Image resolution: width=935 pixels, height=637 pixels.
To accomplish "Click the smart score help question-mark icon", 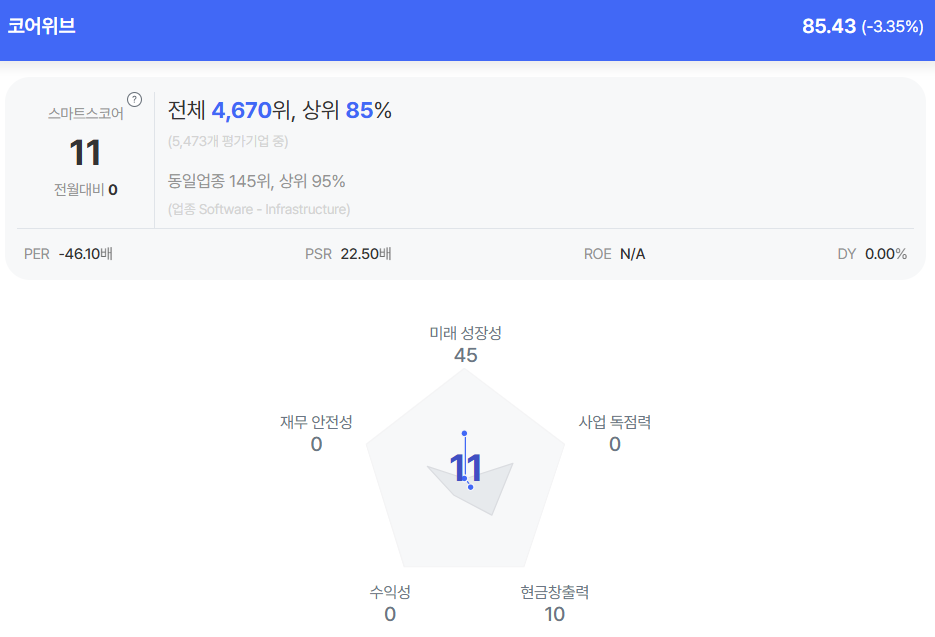I will pos(135,99).
